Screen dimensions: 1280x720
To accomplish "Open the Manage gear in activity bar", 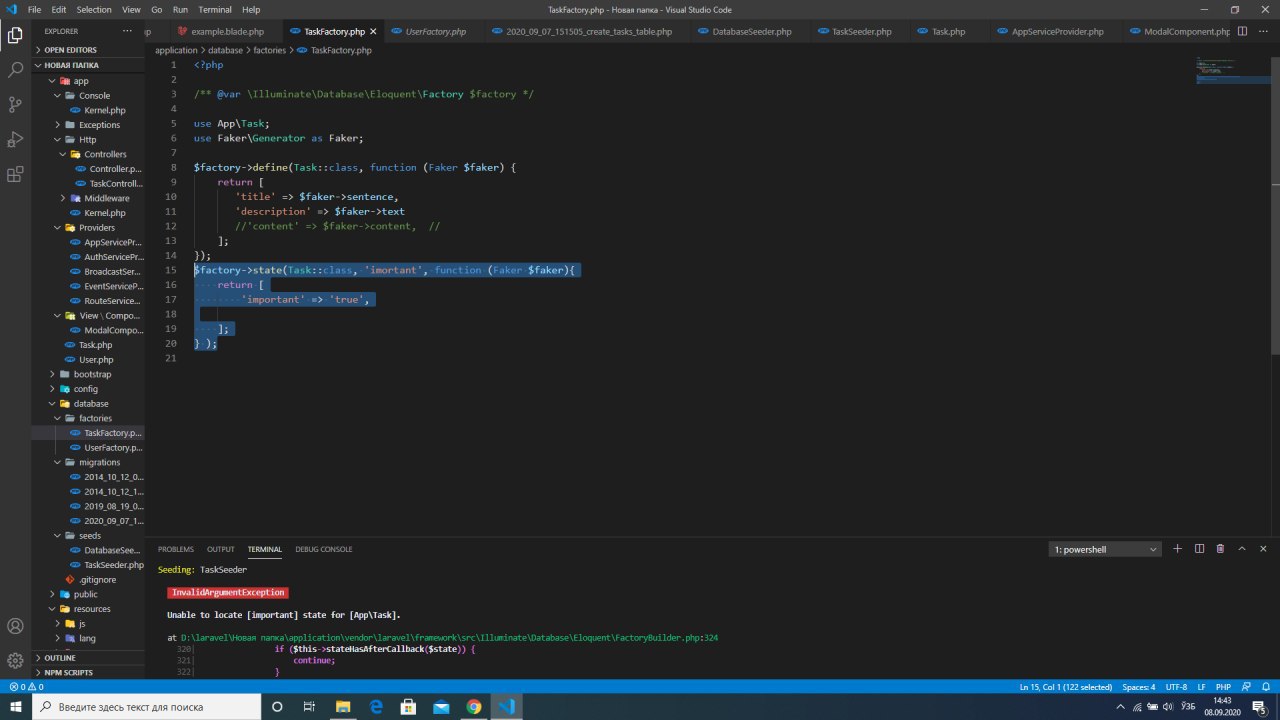I will point(15,660).
